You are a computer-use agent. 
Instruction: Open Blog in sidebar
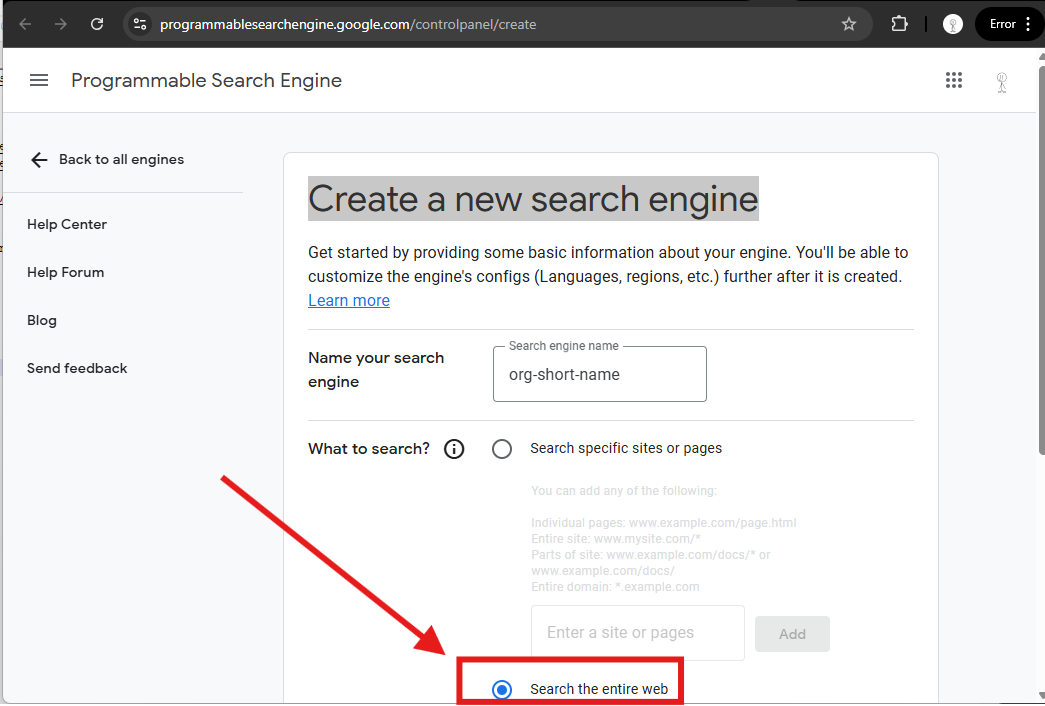(x=41, y=320)
